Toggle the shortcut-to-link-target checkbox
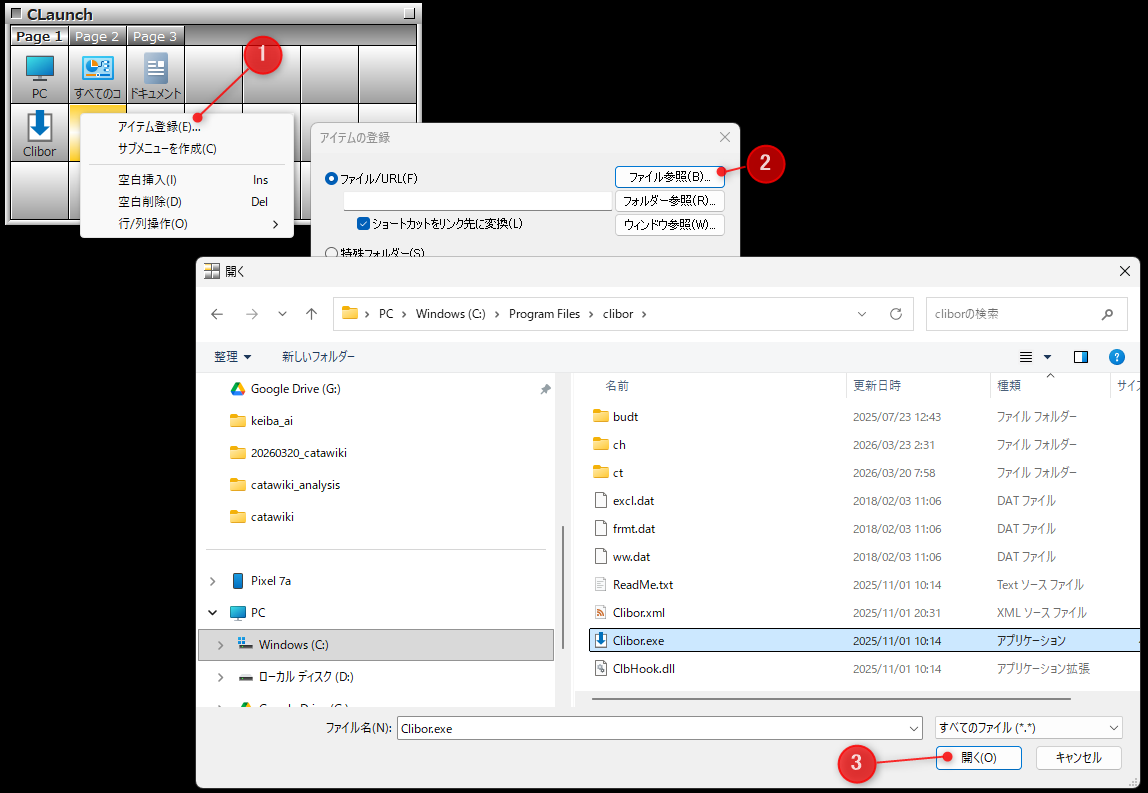 click(364, 224)
